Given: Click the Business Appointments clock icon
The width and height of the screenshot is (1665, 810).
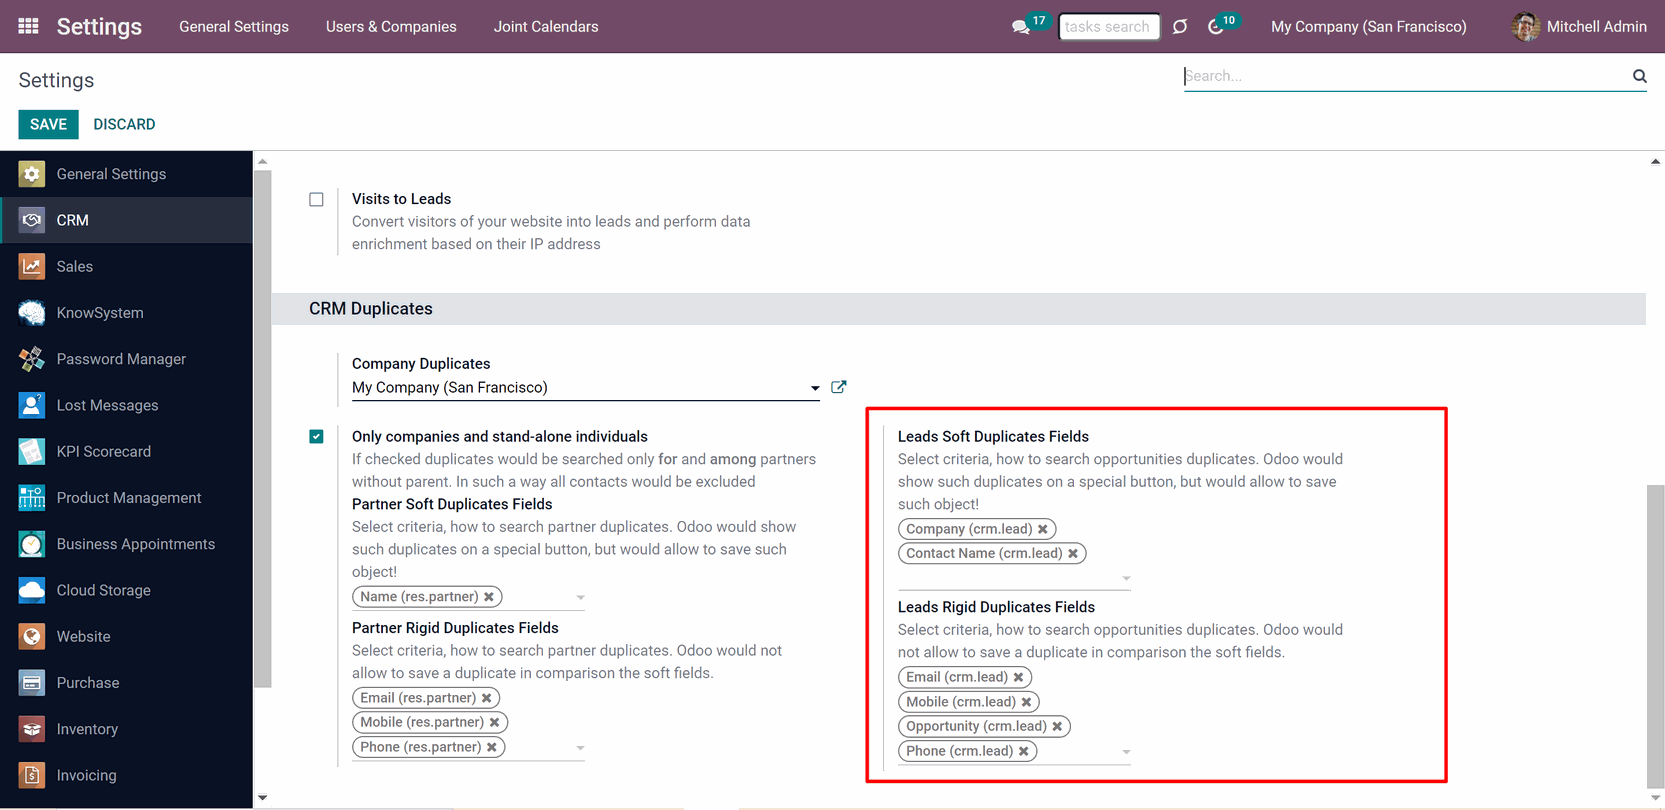Looking at the screenshot, I should point(32,544).
